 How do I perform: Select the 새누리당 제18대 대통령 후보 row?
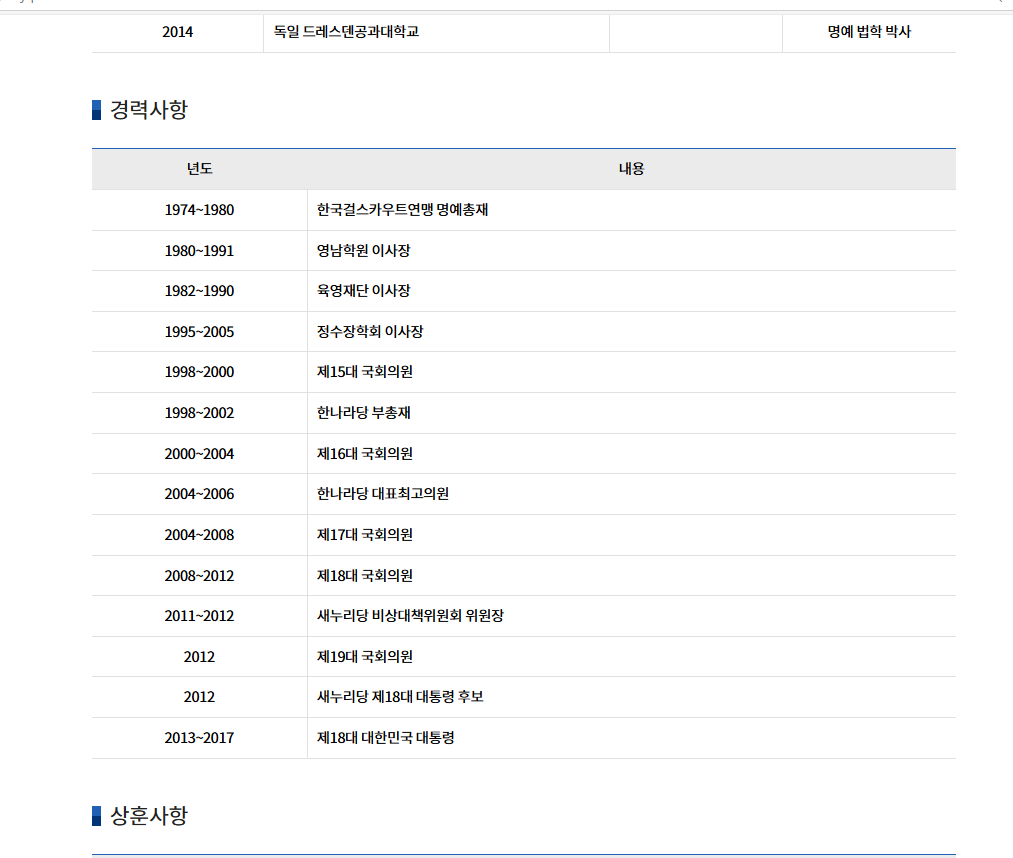(x=400, y=697)
